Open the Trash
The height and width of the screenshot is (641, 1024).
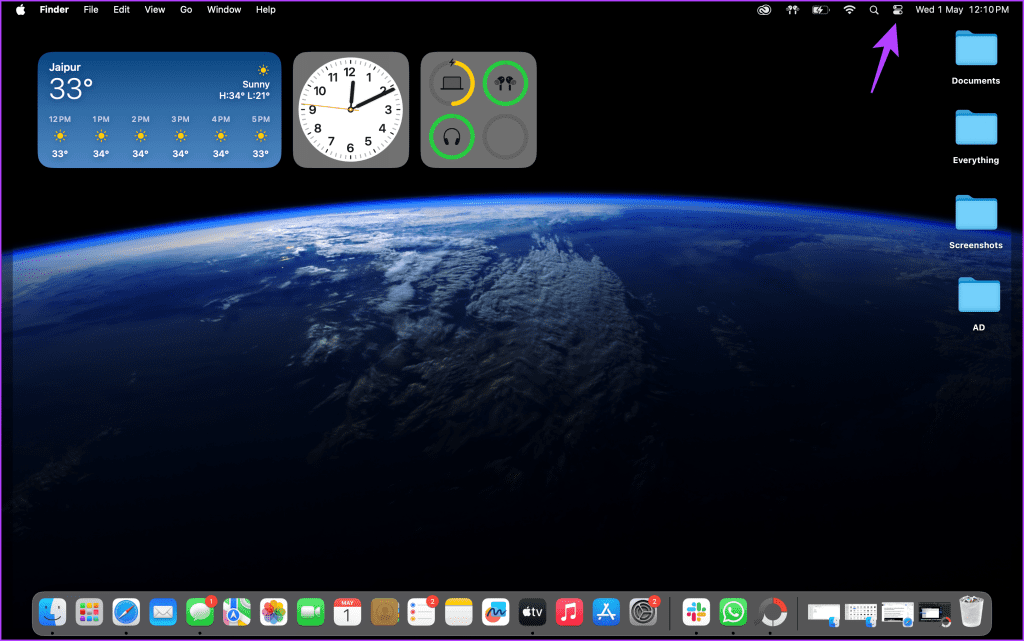click(x=971, y=612)
